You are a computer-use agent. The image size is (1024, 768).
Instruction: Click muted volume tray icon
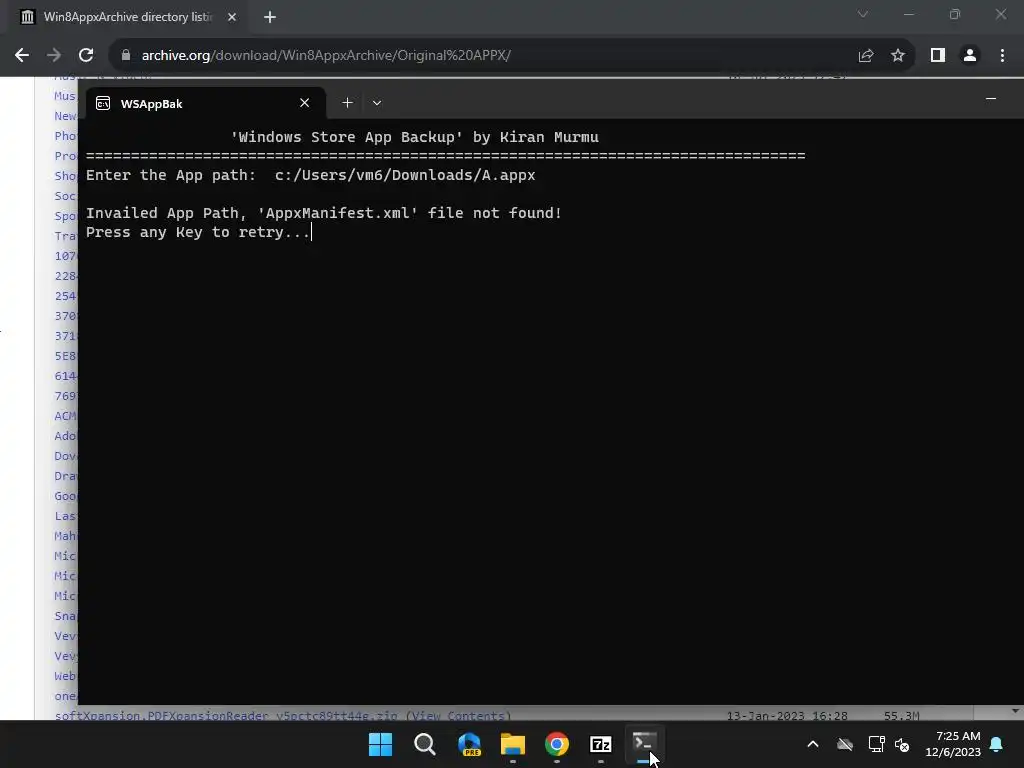coord(903,744)
